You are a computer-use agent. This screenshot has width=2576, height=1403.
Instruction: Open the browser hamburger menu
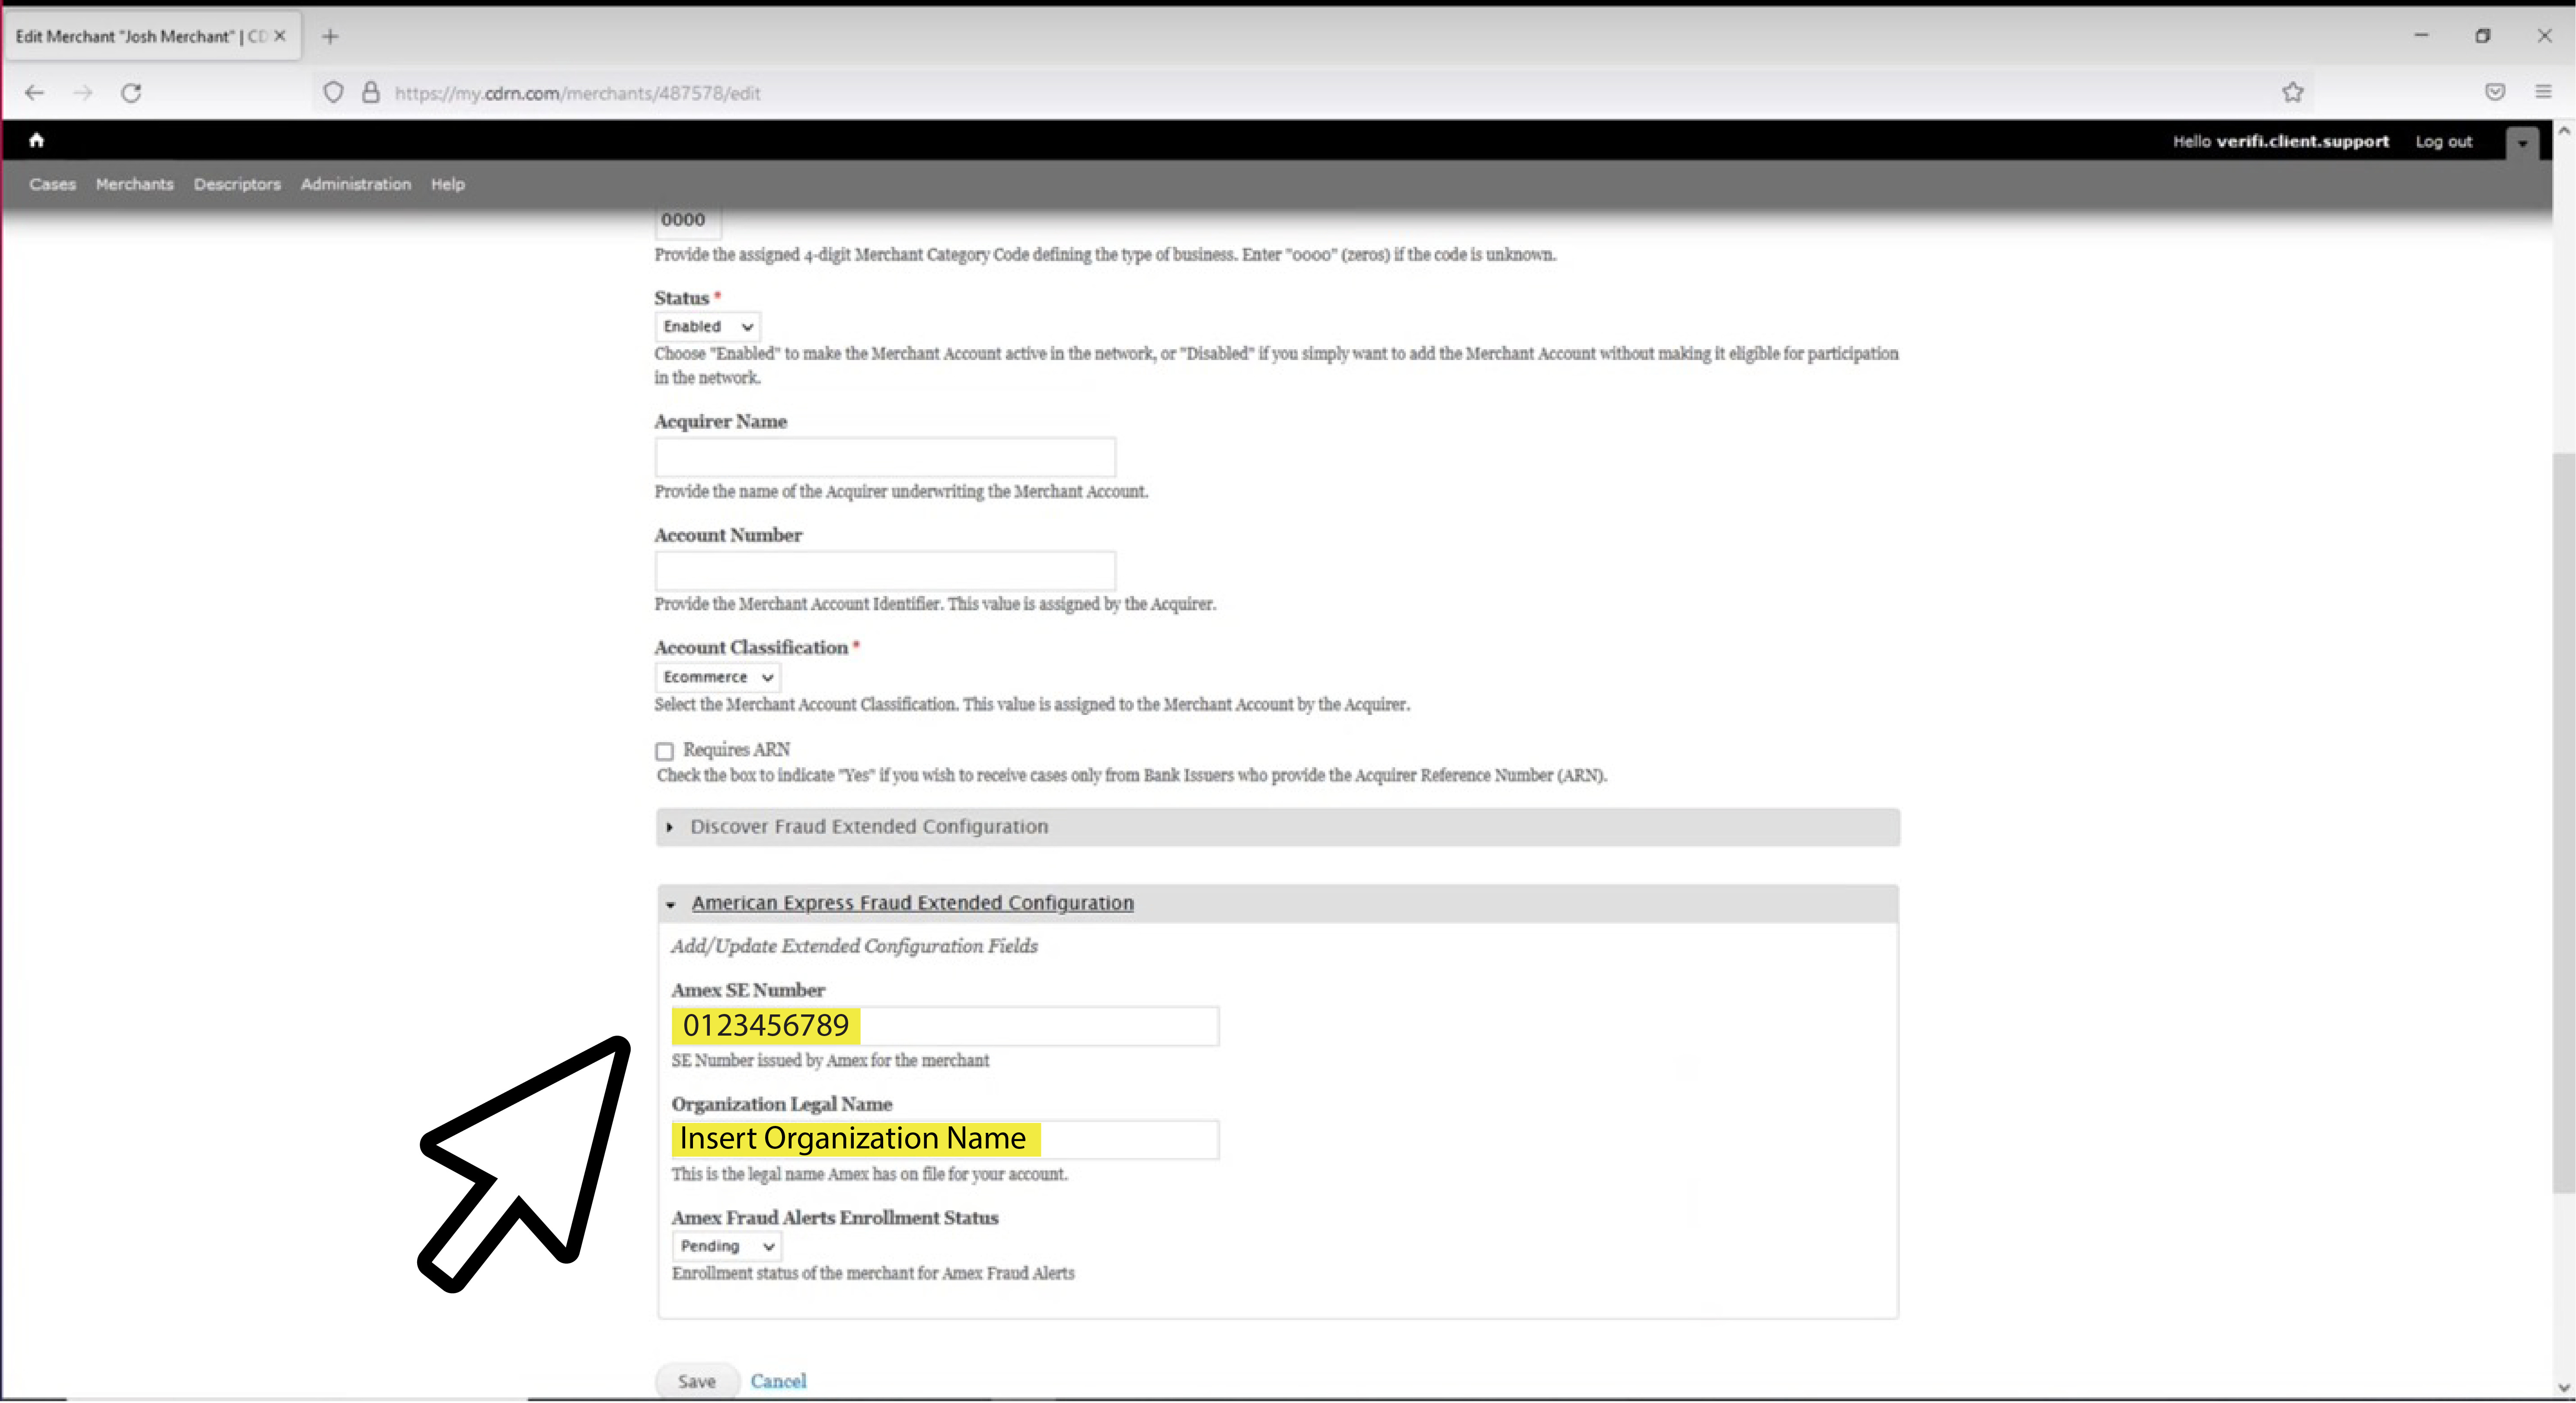pos(2543,92)
